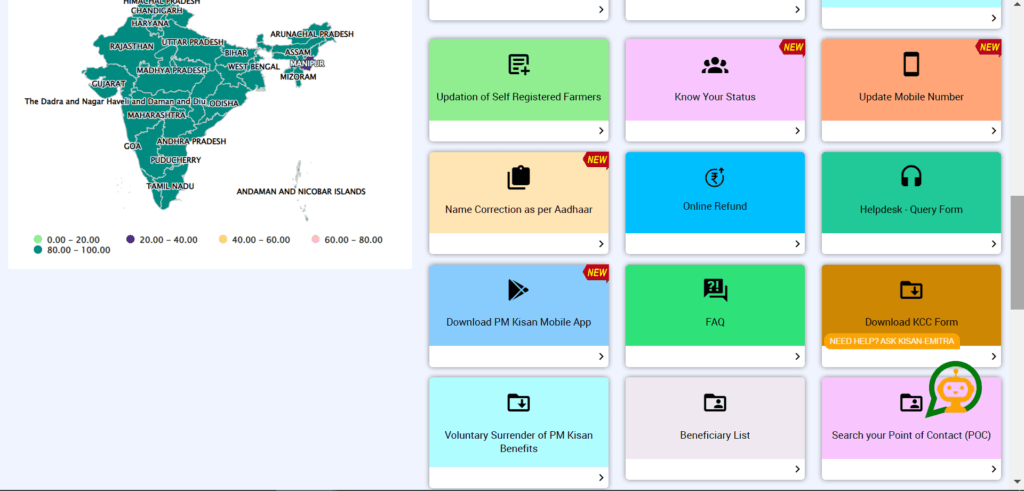Screen dimensions: 1024x491
Task: Expand arrow under Helpdesk - Query Form
Action: (x=994, y=244)
